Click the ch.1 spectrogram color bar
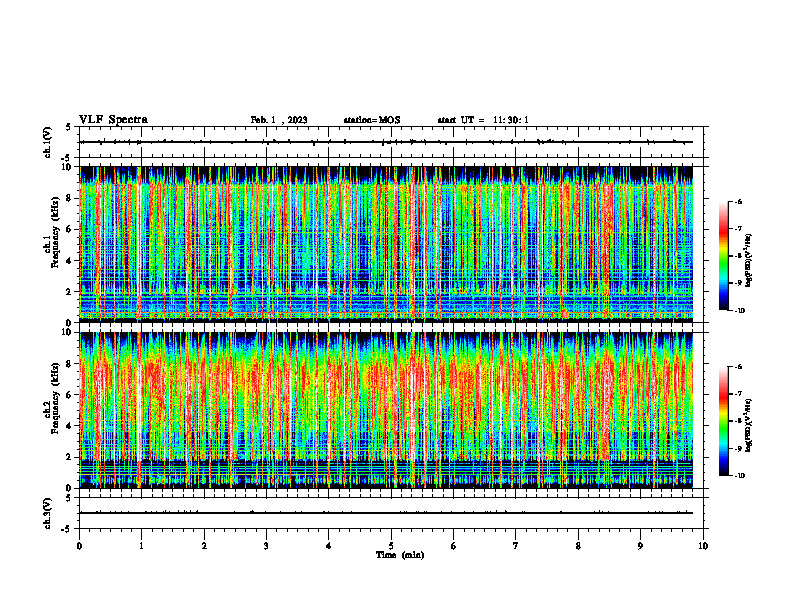Screen dimensions: 792x612 (x=723, y=256)
